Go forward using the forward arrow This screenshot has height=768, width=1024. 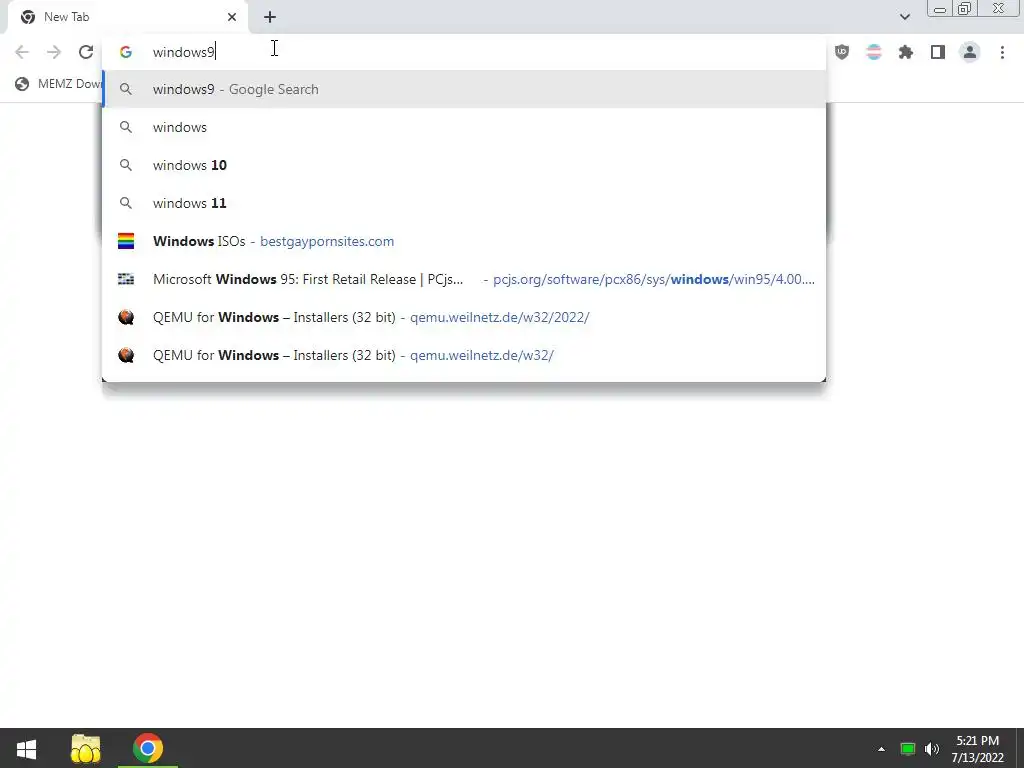(x=54, y=52)
